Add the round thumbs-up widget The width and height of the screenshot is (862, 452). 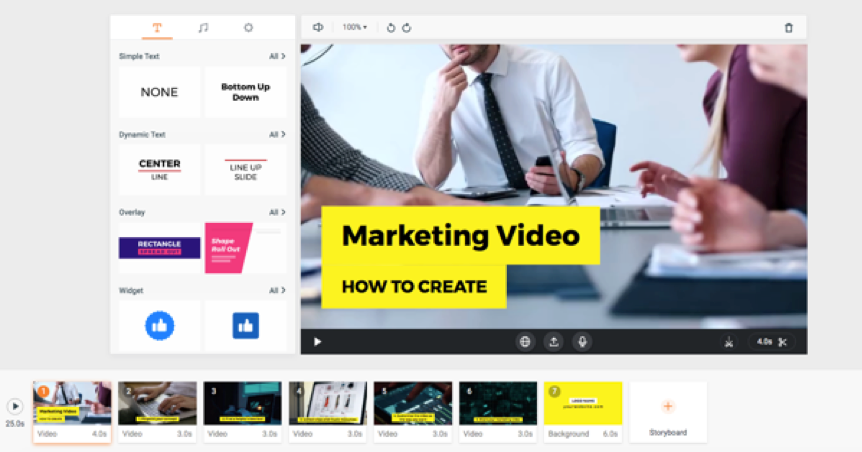coord(159,325)
